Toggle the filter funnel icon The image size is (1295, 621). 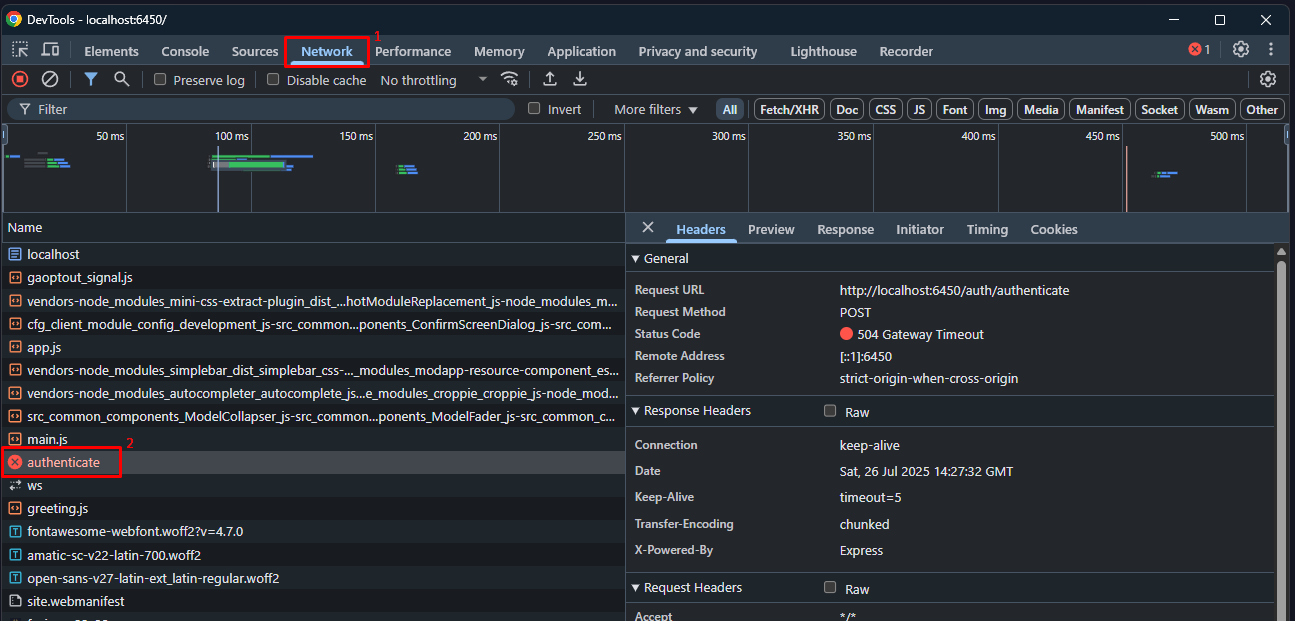[x=91, y=79]
